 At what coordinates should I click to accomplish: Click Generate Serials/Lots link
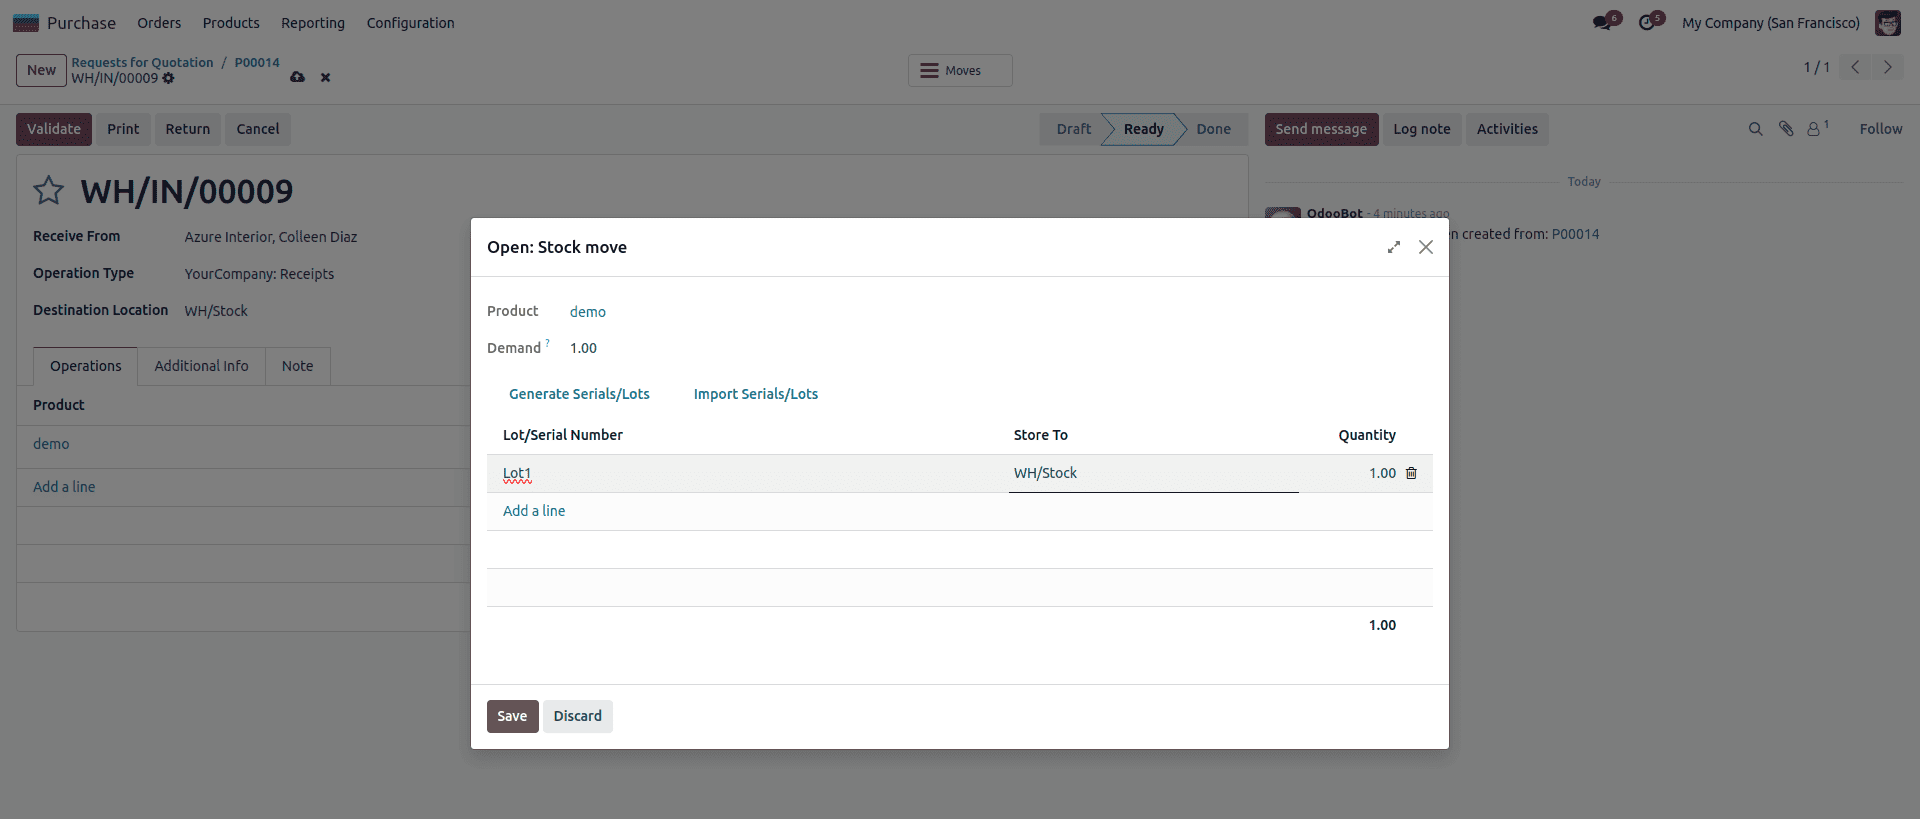tap(579, 394)
